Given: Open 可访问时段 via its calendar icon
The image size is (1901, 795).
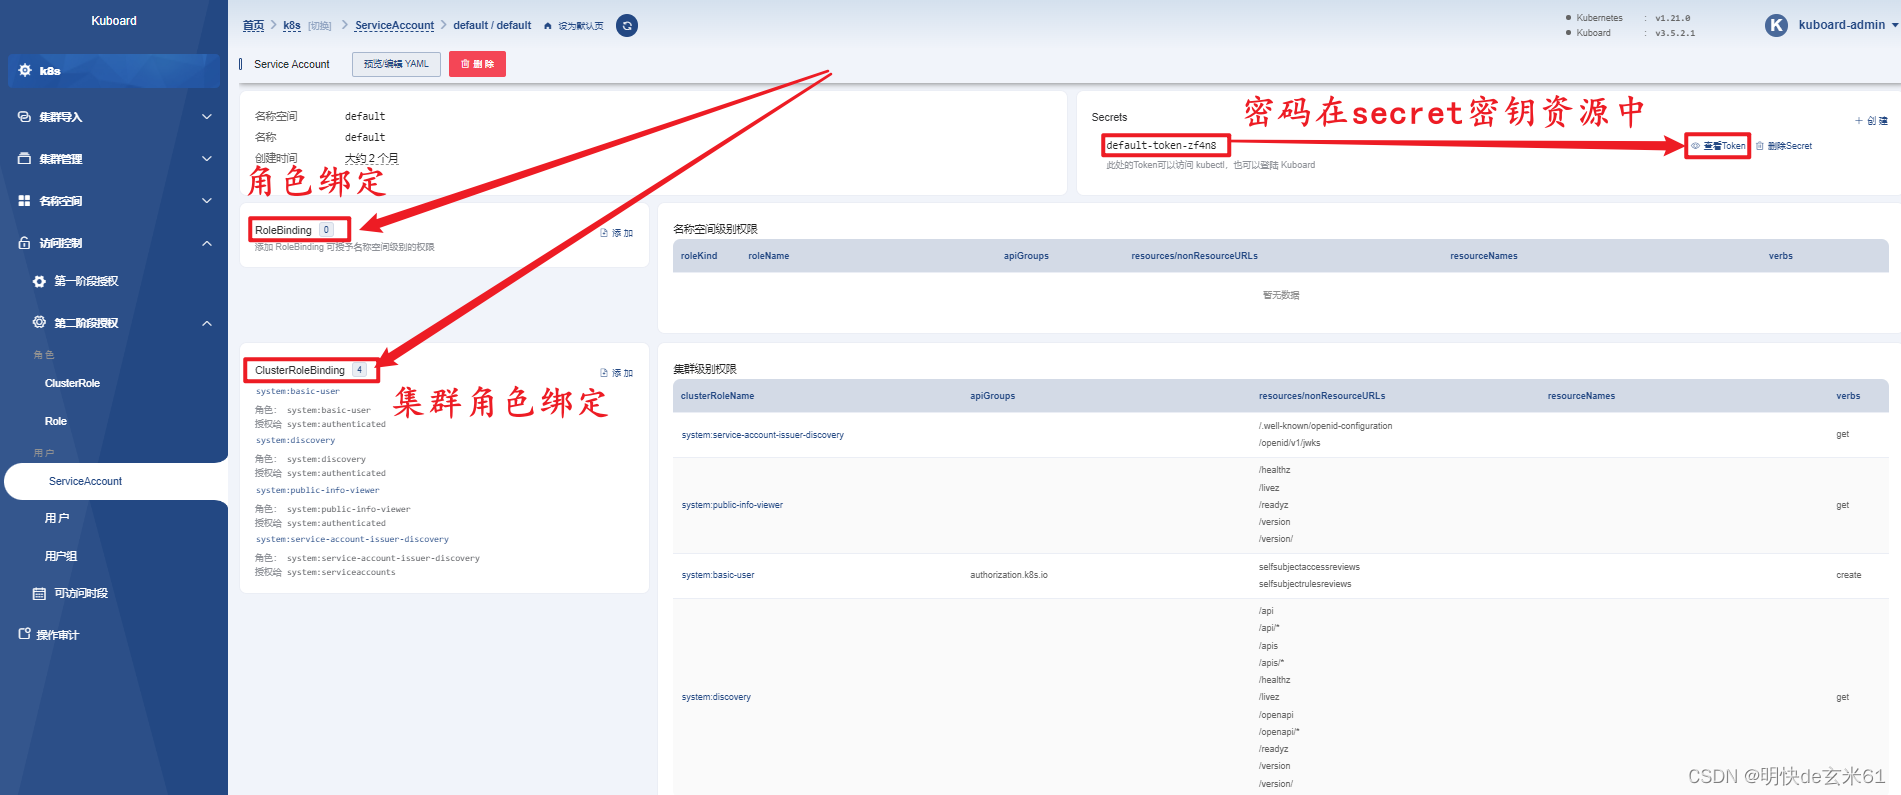Looking at the screenshot, I should point(39,594).
